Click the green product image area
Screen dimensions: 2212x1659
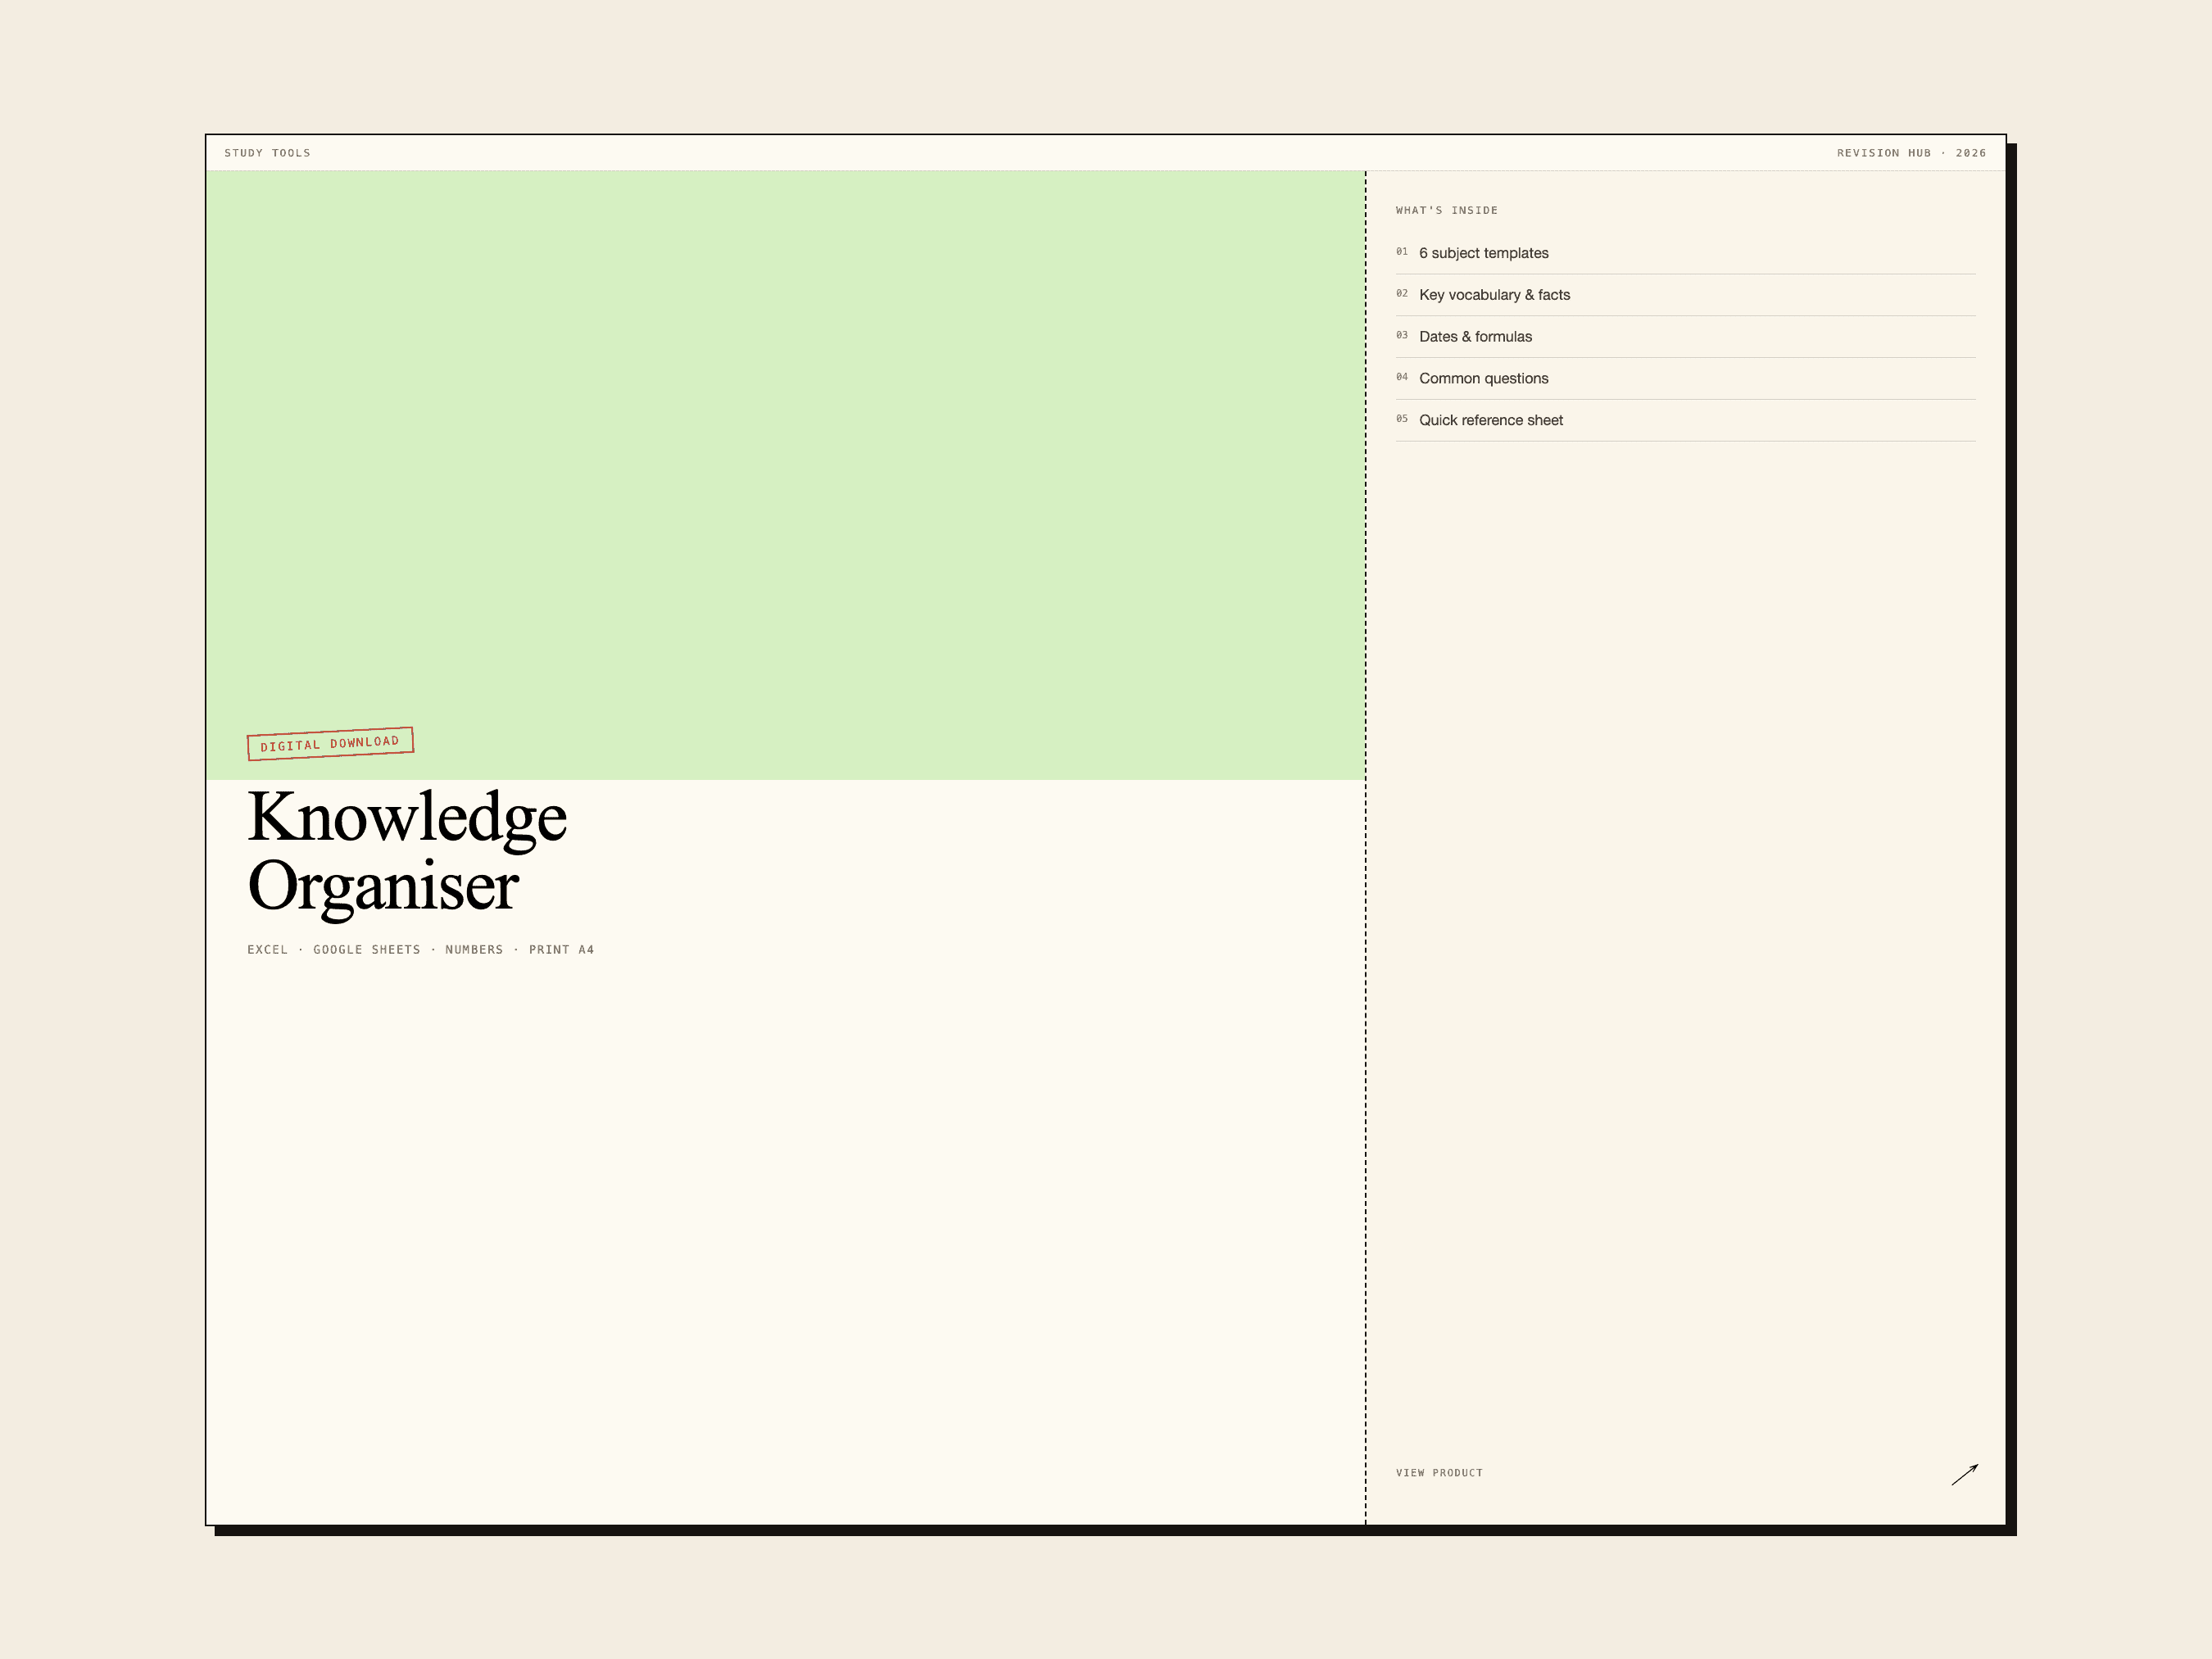pos(785,475)
